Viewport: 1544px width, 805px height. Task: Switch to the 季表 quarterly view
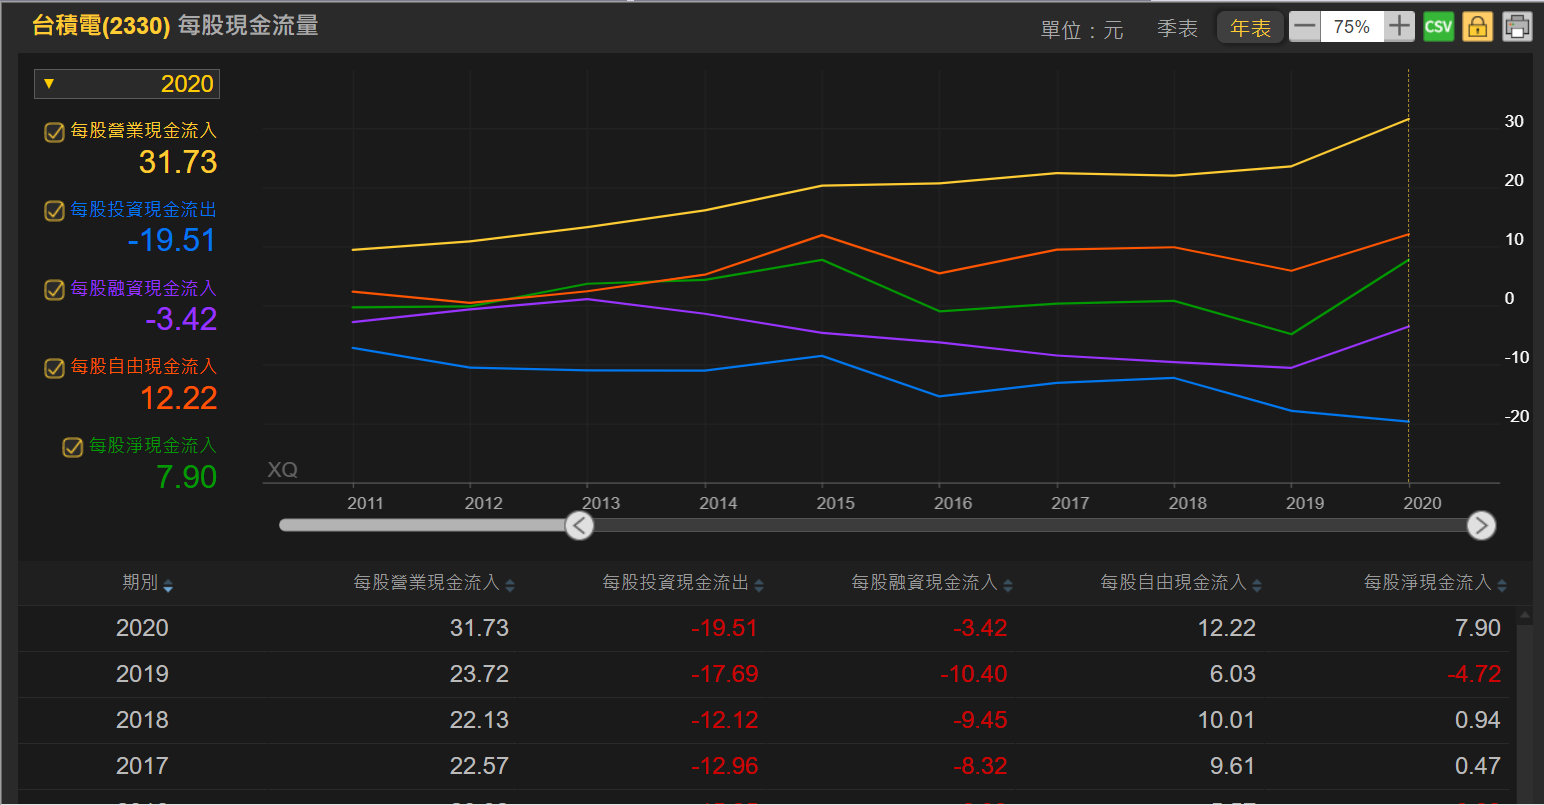1177,29
